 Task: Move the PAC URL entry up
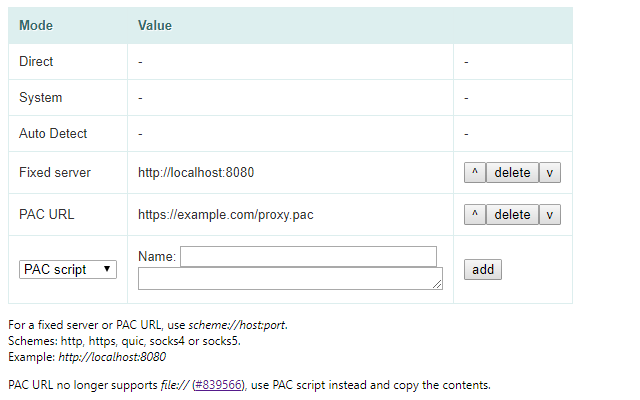tap(475, 214)
